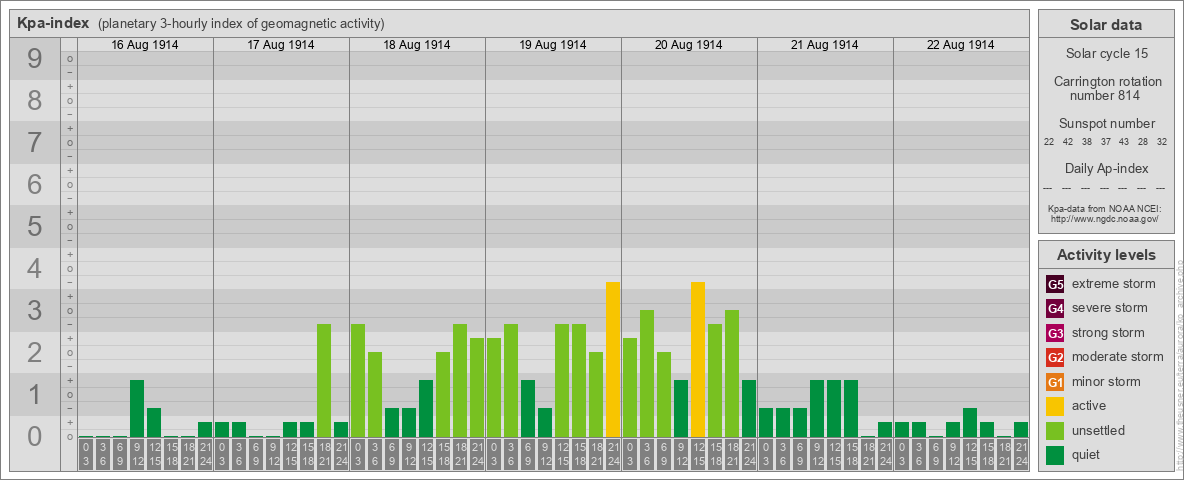1184x480 pixels.
Task: Click the unsettled bar on 17 Aug 18-21
Action: click(324, 381)
